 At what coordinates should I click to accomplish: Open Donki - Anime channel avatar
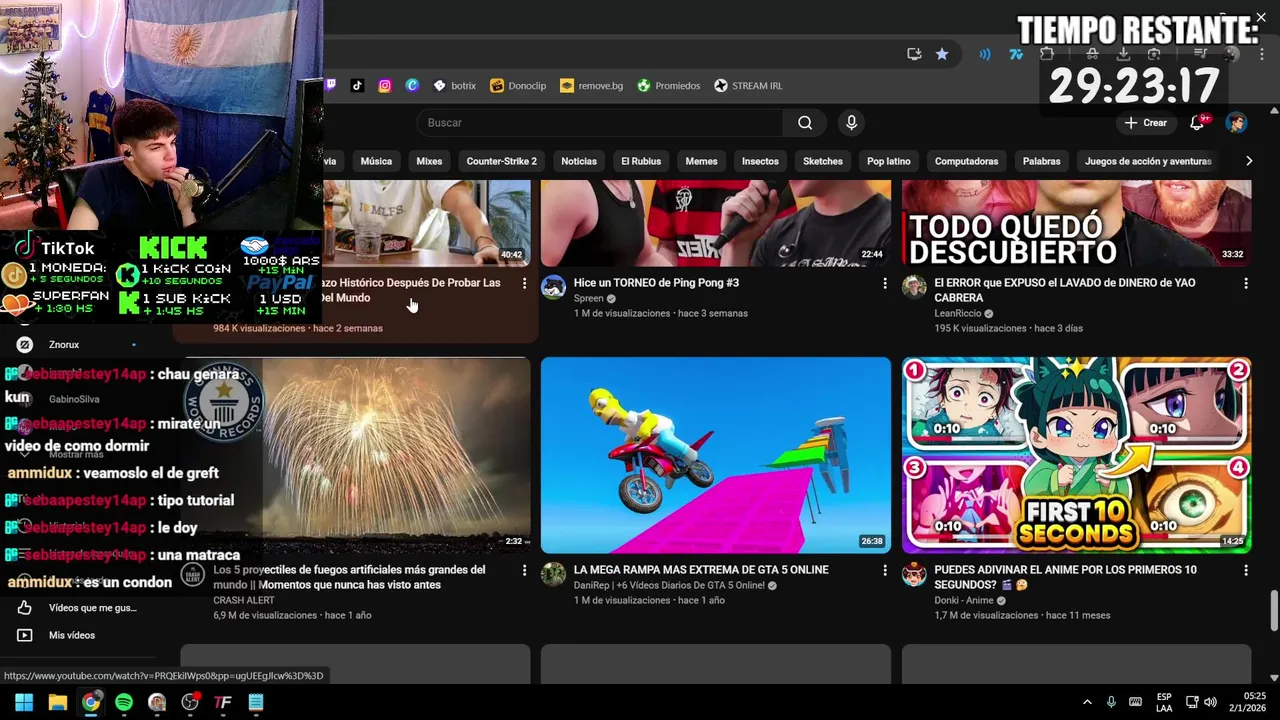click(914, 574)
